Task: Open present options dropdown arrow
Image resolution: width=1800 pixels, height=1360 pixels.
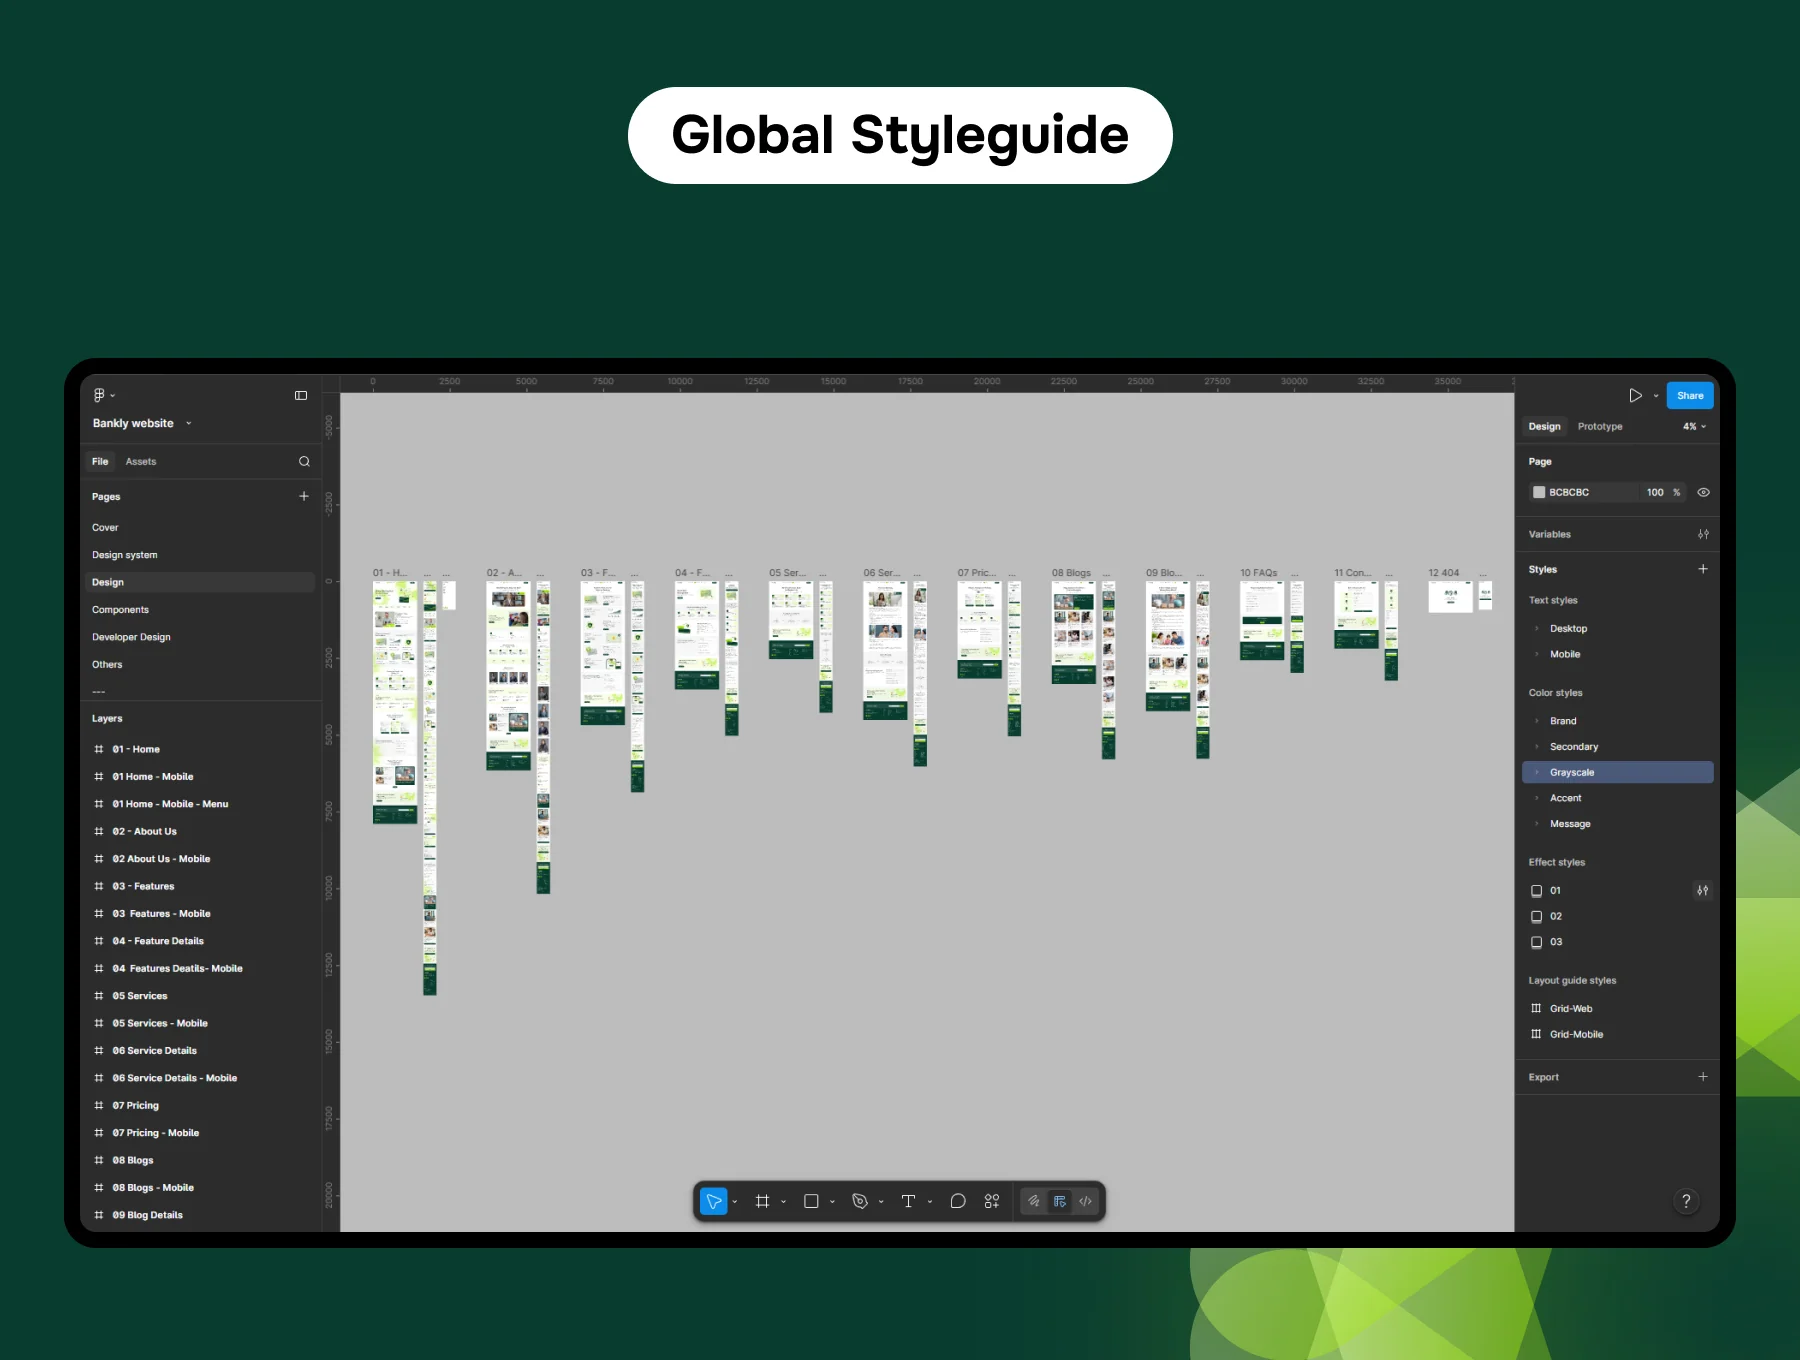Action: coord(1656,396)
